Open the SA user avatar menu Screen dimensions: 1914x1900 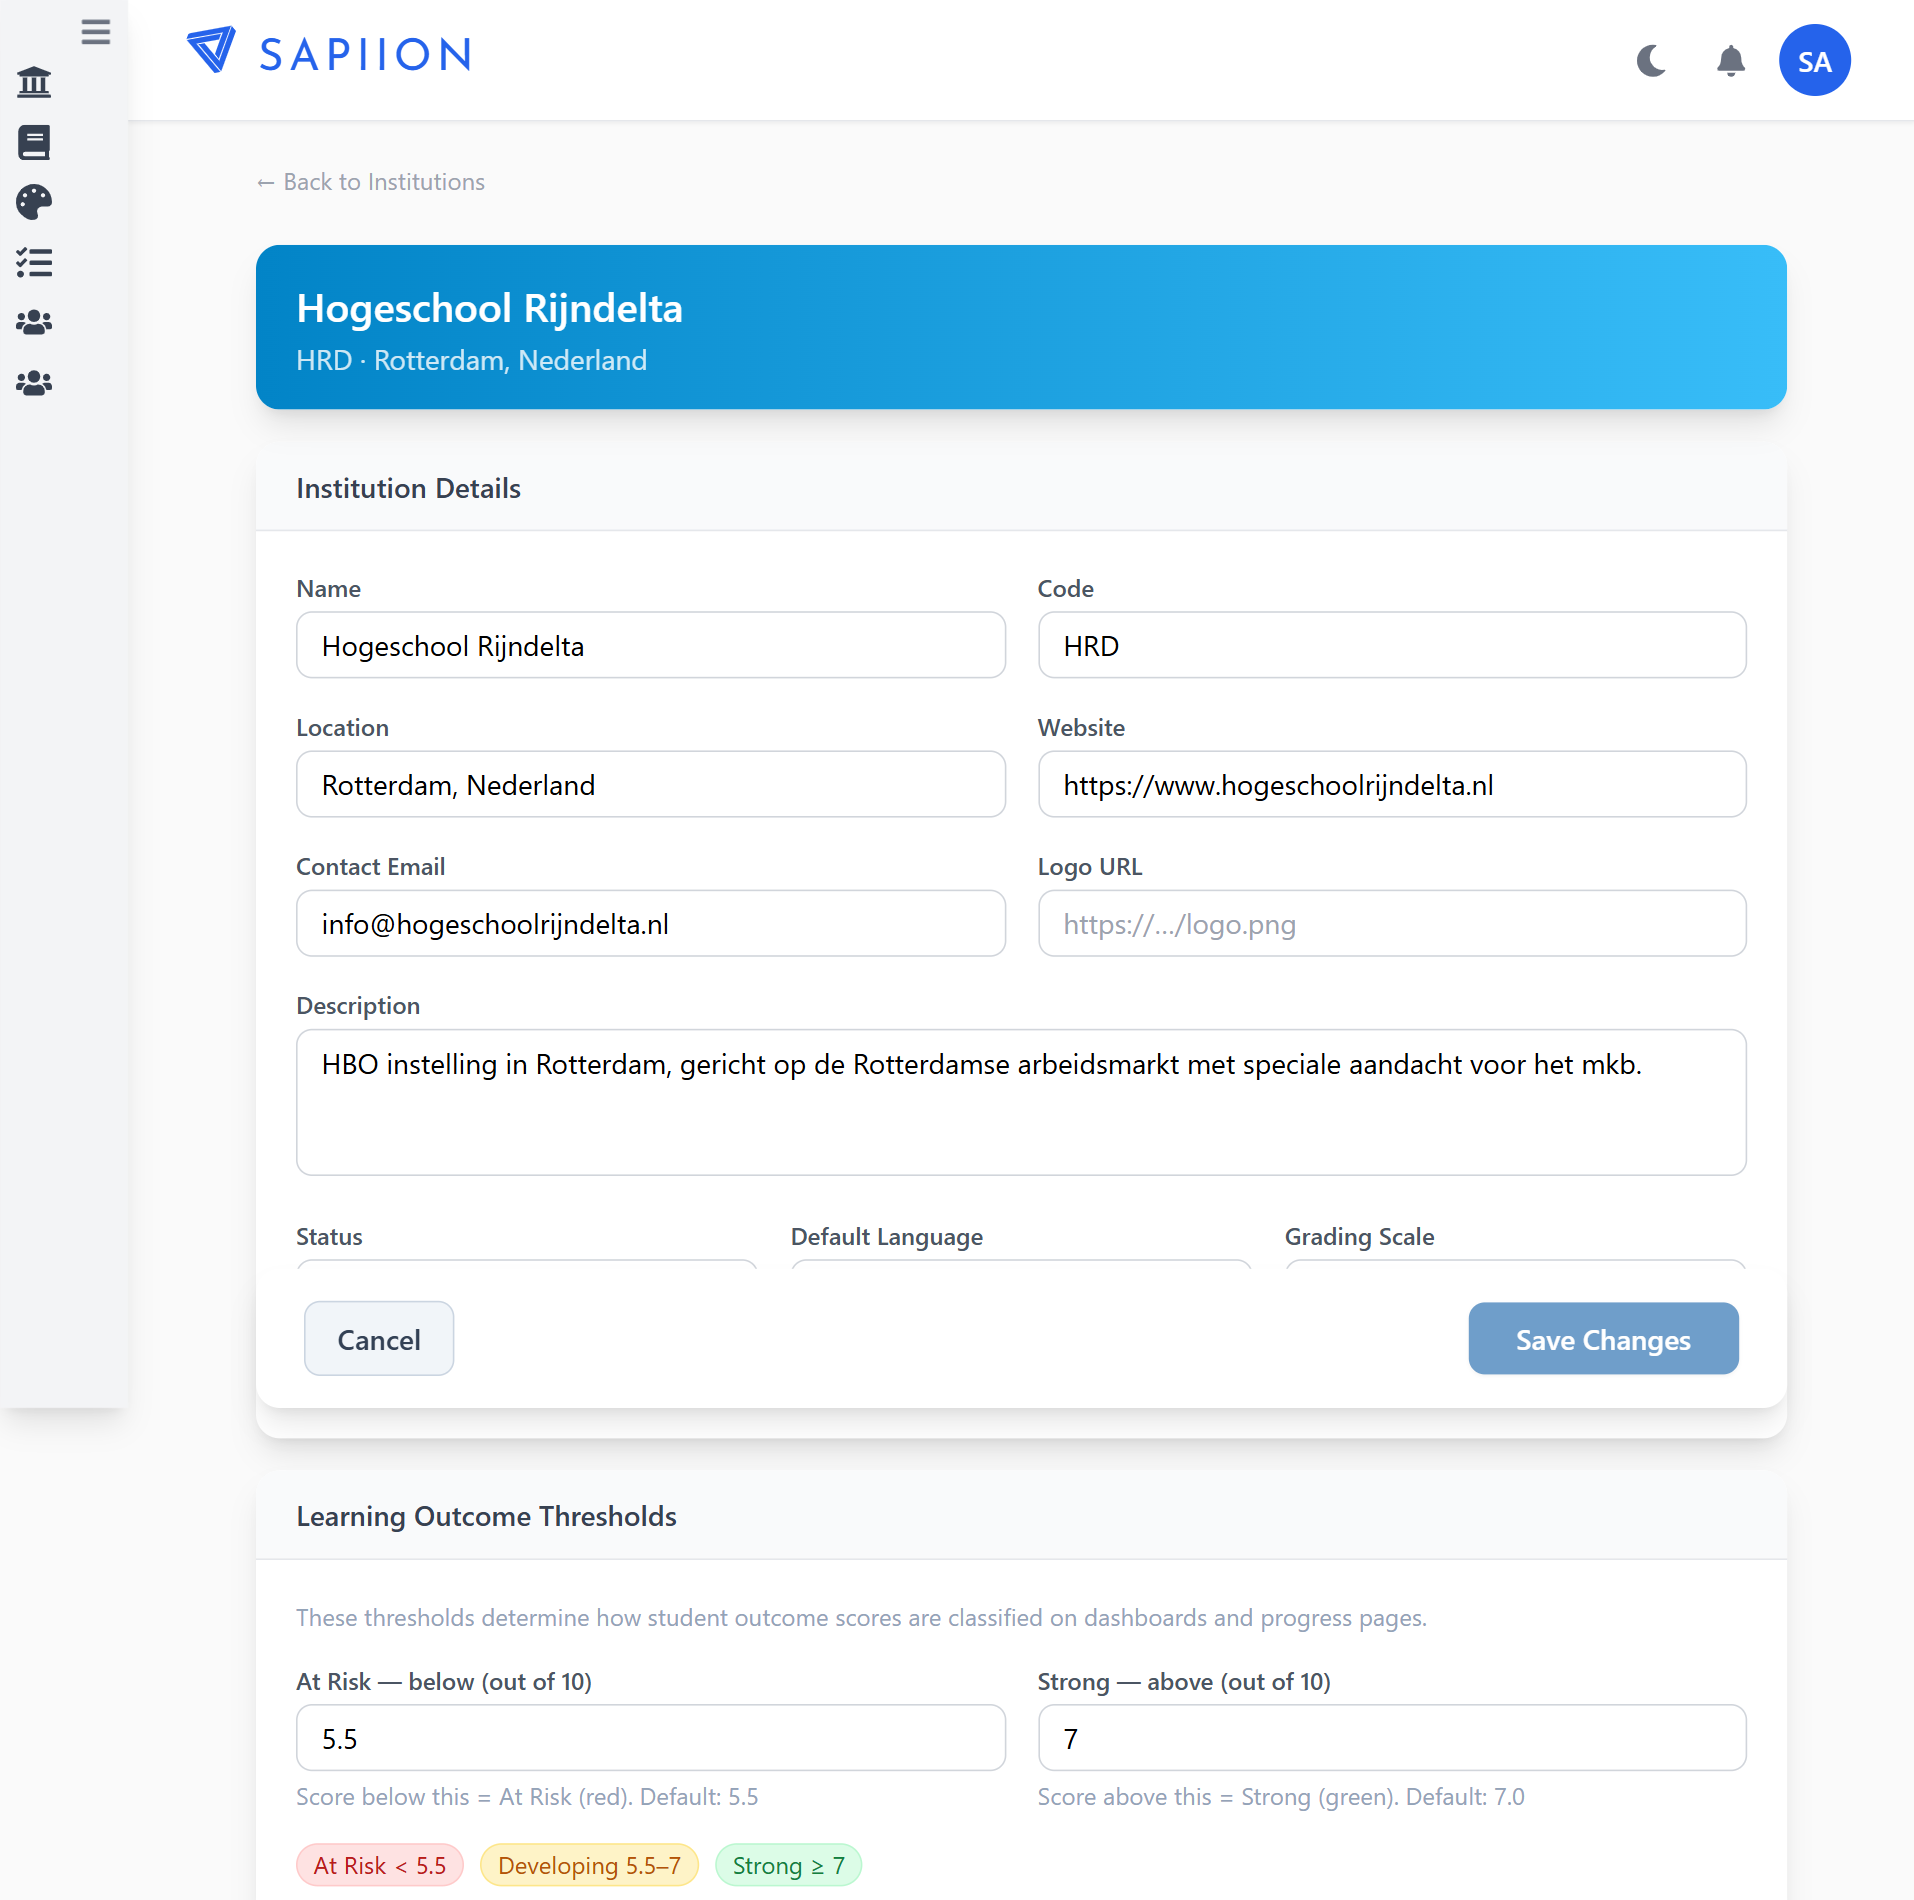click(1814, 60)
